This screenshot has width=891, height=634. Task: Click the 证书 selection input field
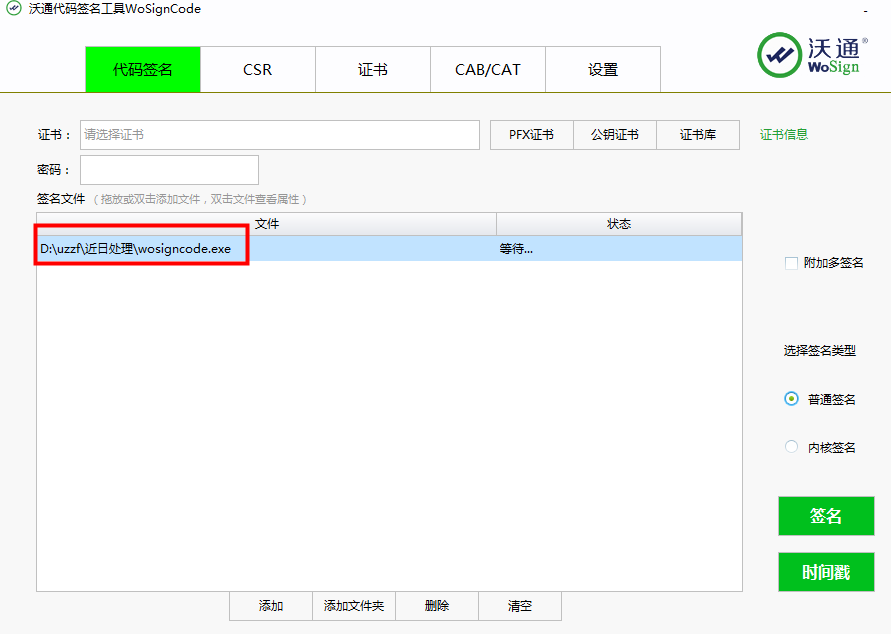click(x=280, y=135)
